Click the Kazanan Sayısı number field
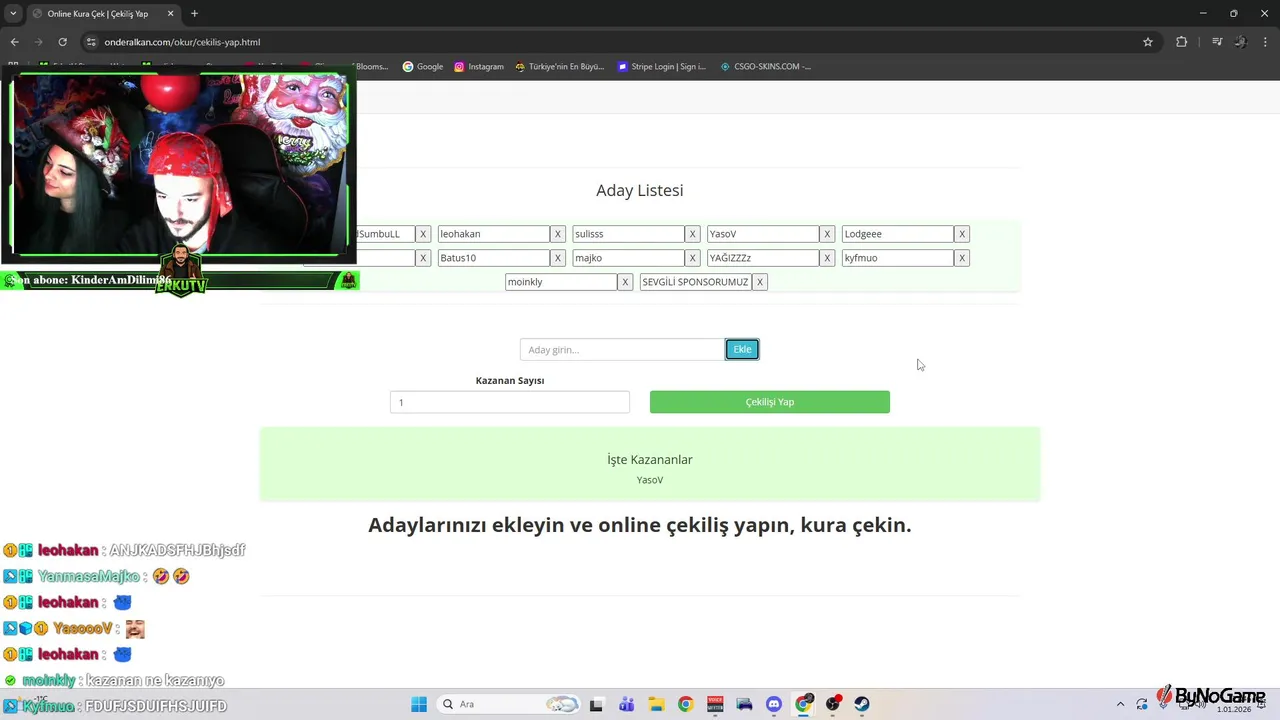 click(x=510, y=402)
